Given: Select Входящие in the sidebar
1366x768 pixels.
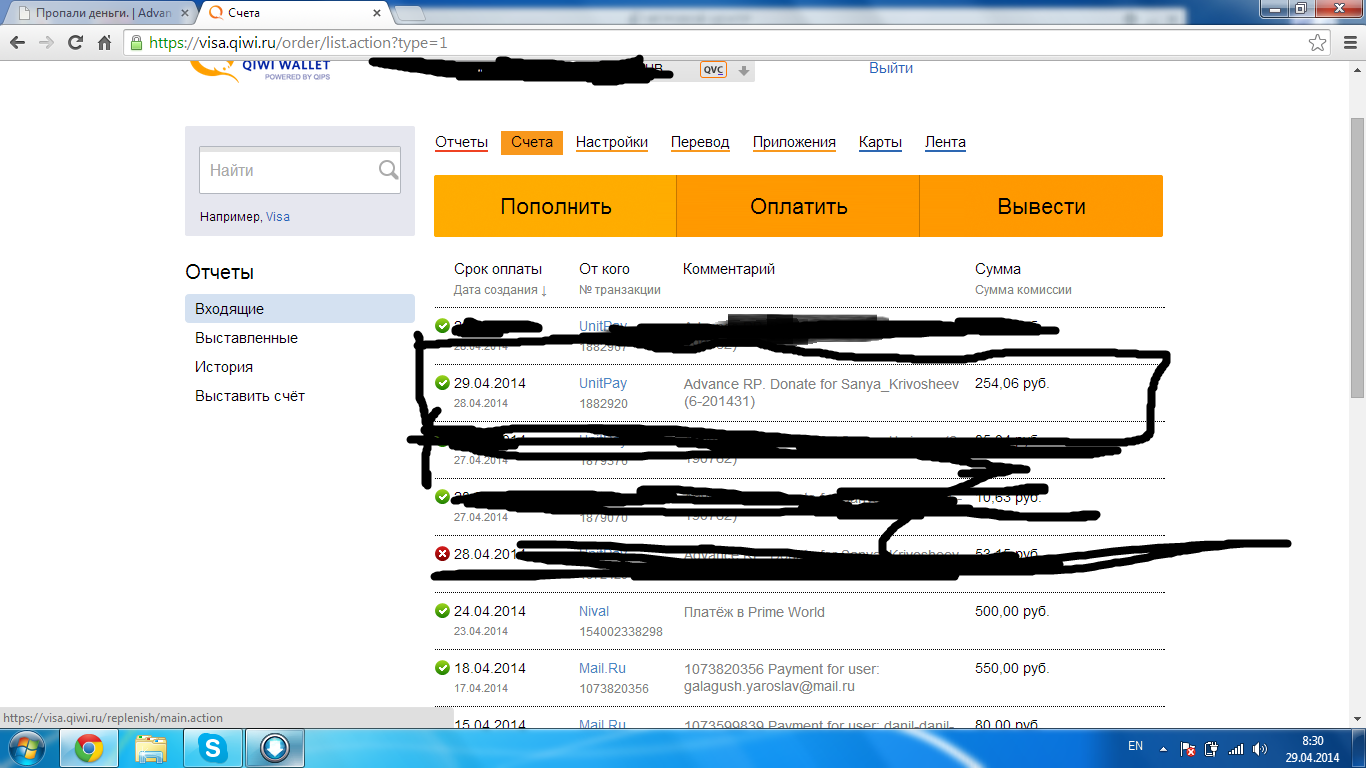Looking at the screenshot, I should (300, 309).
